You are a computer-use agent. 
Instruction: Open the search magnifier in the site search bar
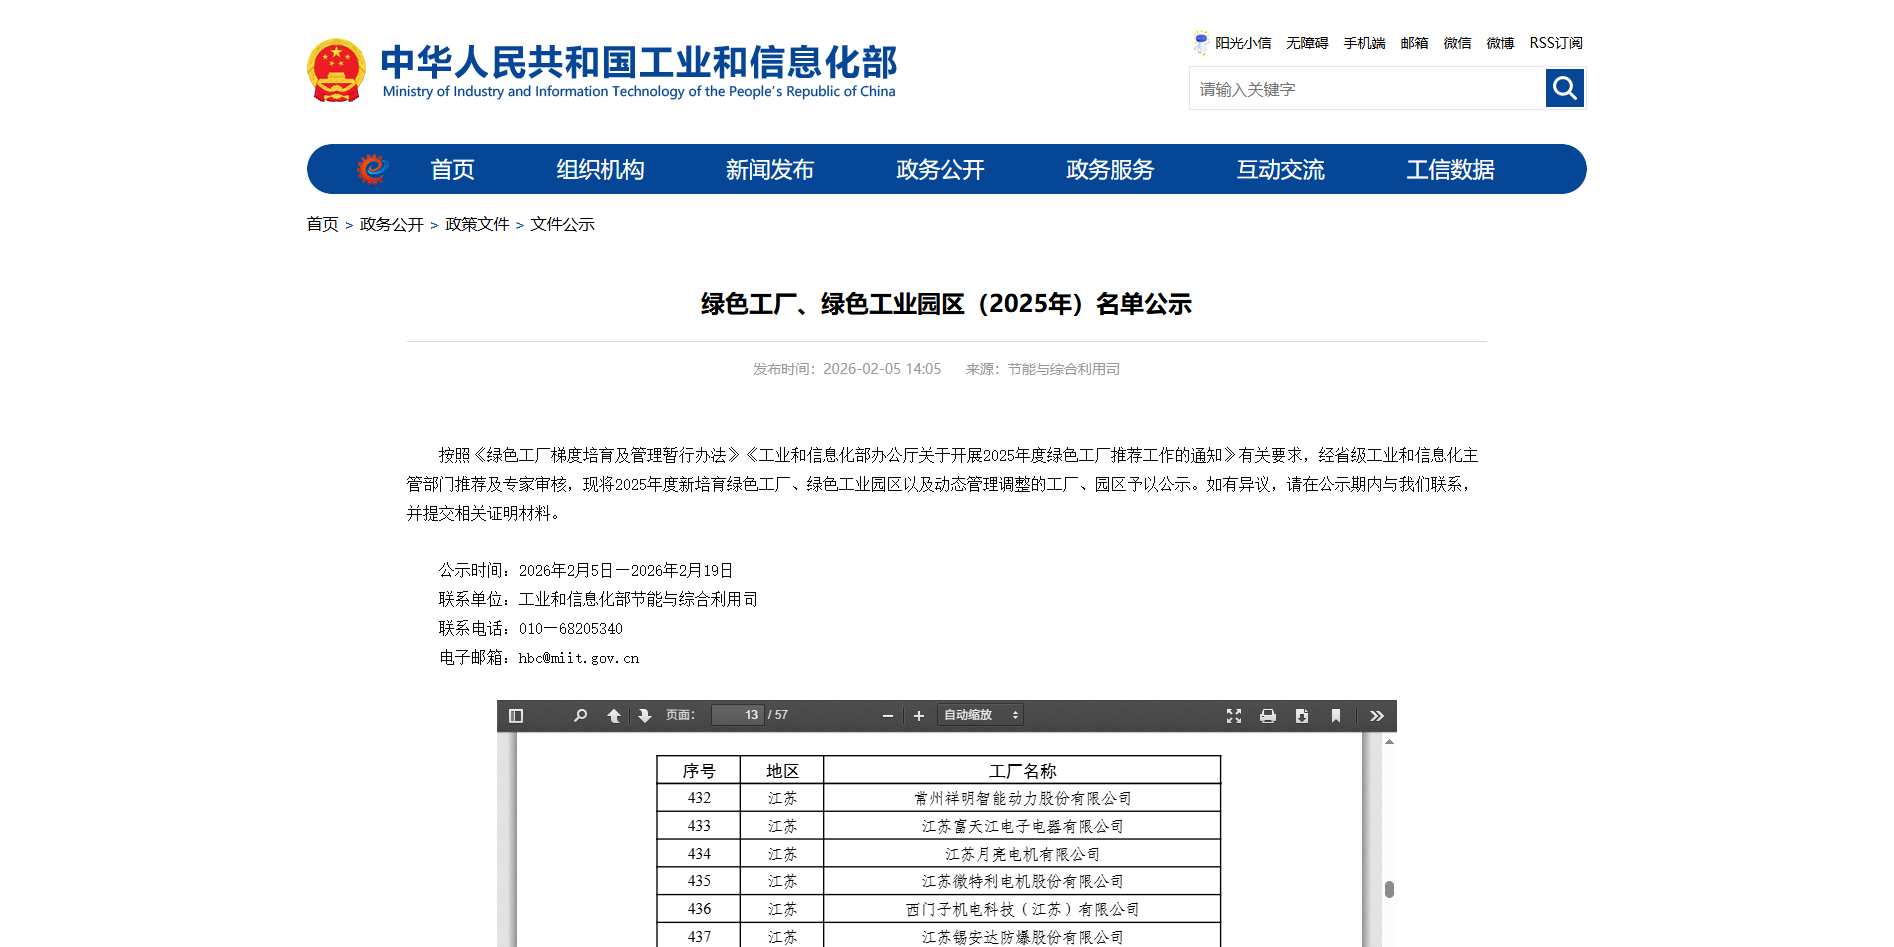(x=1563, y=88)
